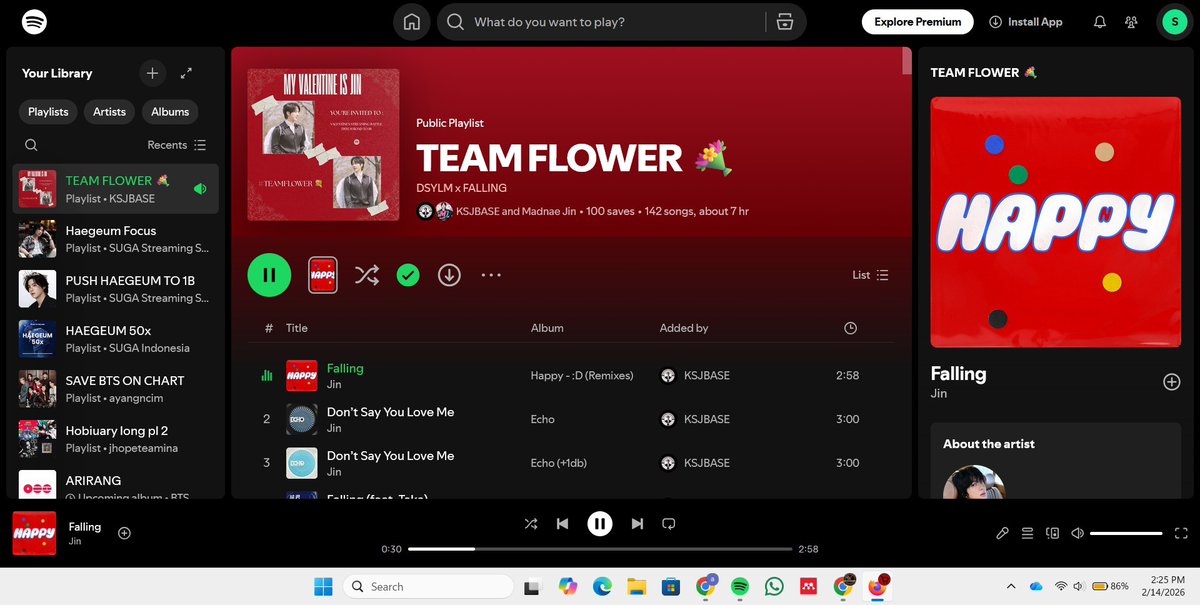Image resolution: width=1200 pixels, height=605 pixels.
Task: Open more options for TEAM FLOWER playlist
Action: [491, 275]
